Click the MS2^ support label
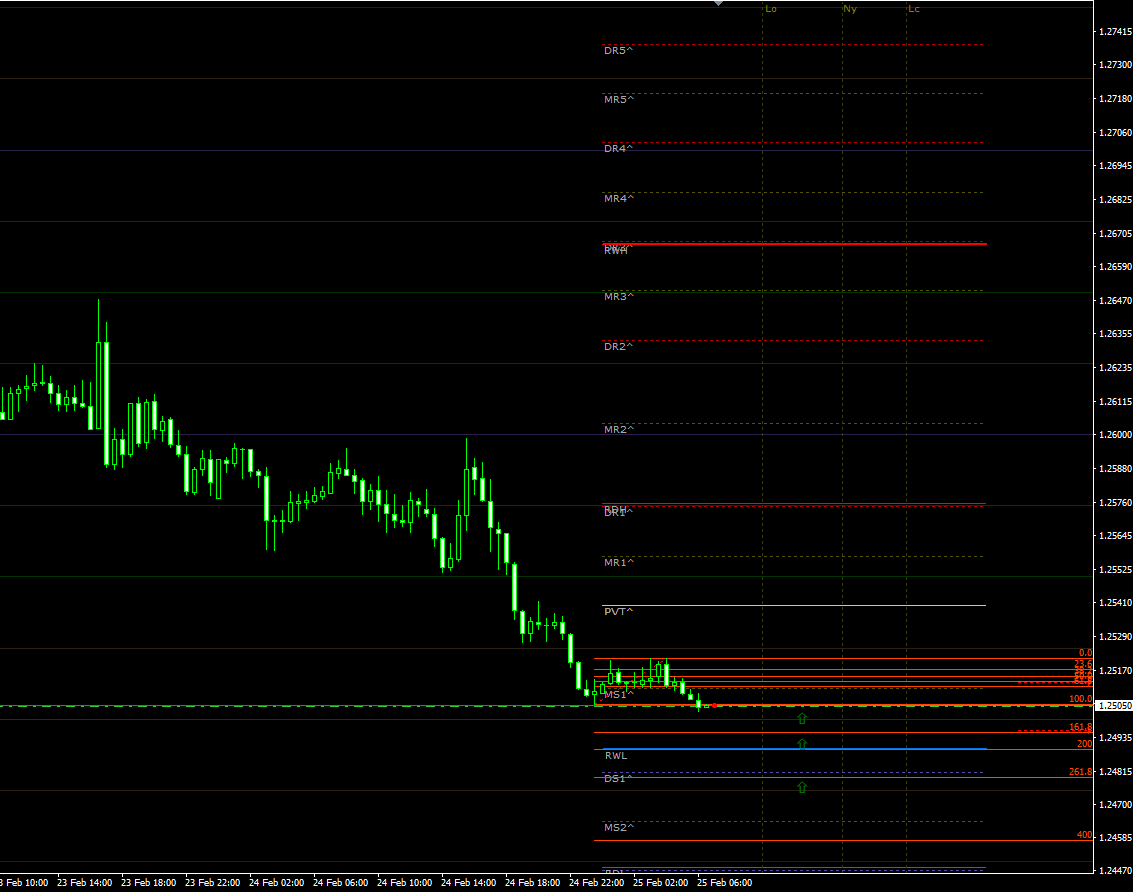 [618, 828]
